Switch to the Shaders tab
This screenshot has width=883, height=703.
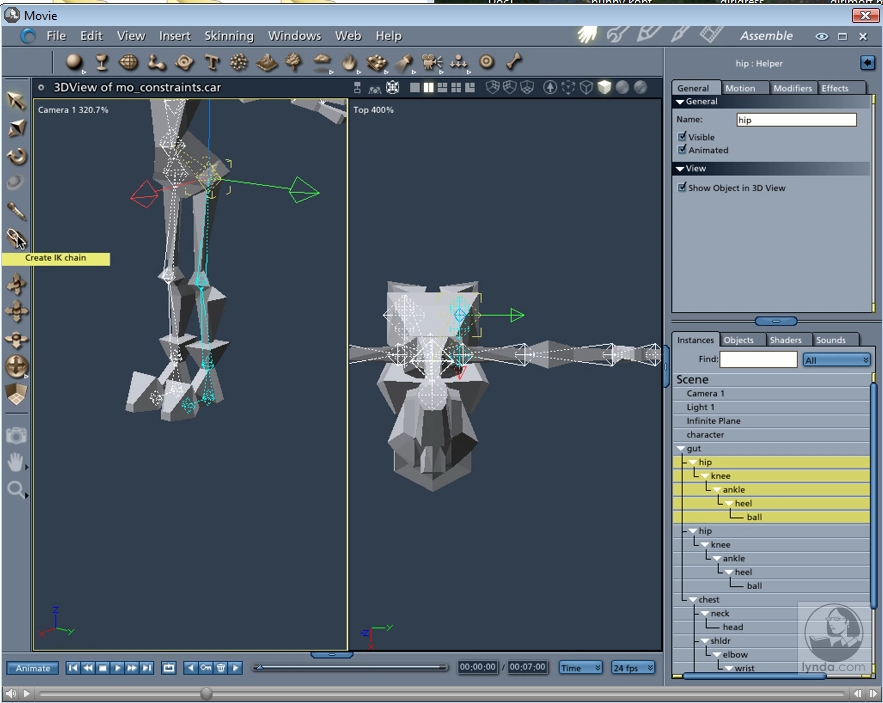pos(785,340)
